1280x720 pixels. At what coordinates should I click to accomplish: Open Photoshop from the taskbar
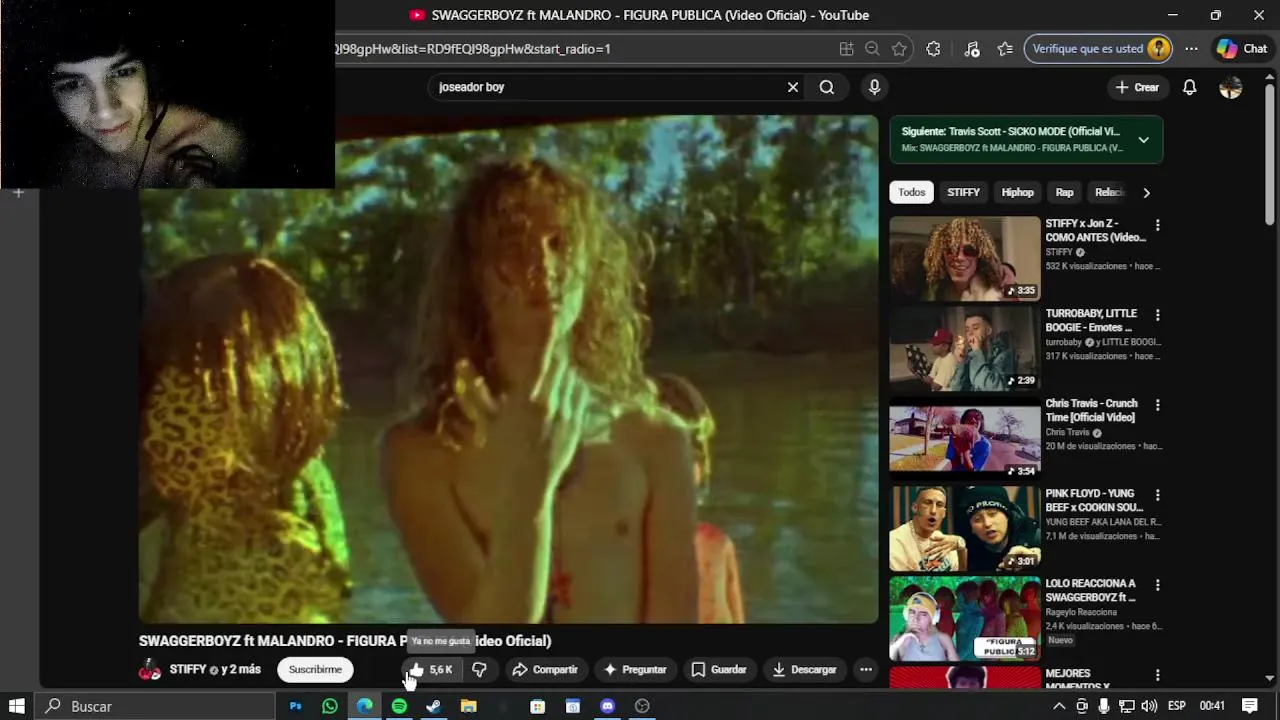295,706
